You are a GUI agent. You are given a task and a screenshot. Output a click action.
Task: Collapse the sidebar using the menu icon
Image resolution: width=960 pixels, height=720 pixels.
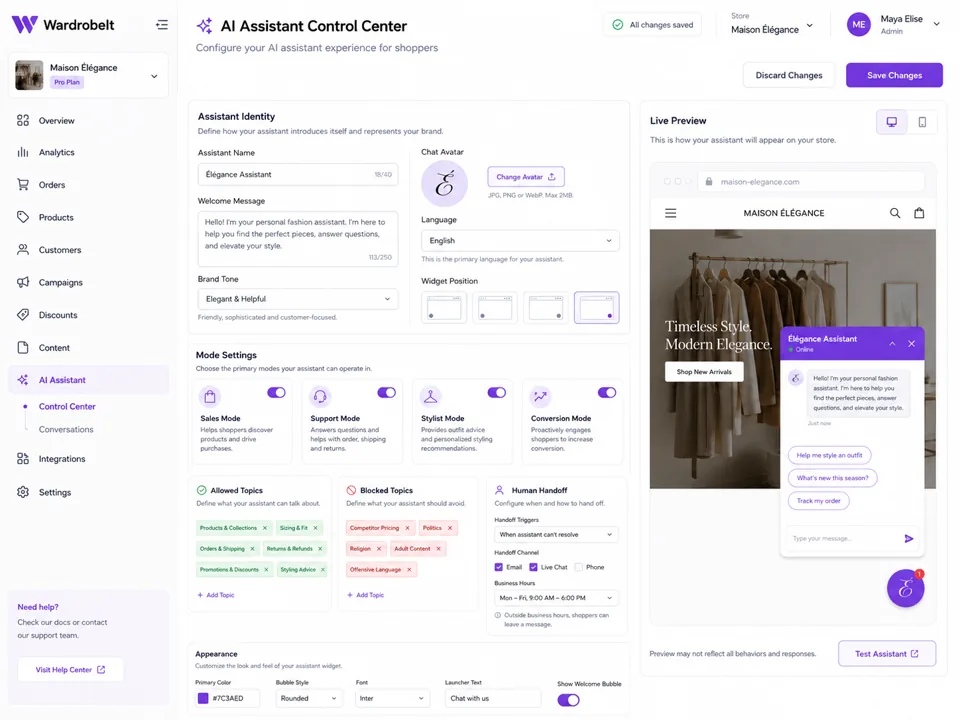click(162, 24)
